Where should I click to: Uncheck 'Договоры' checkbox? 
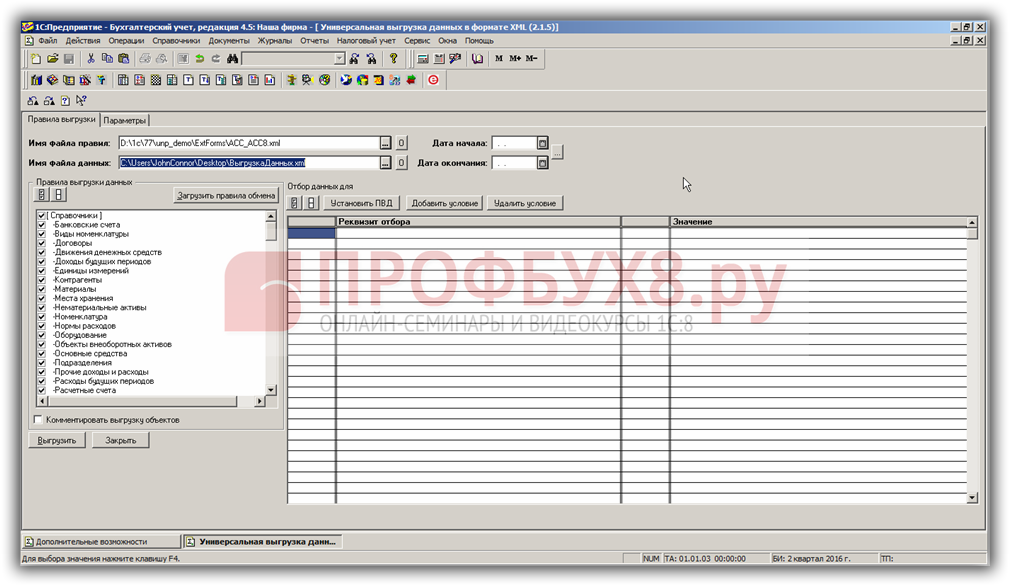[x=42, y=243]
